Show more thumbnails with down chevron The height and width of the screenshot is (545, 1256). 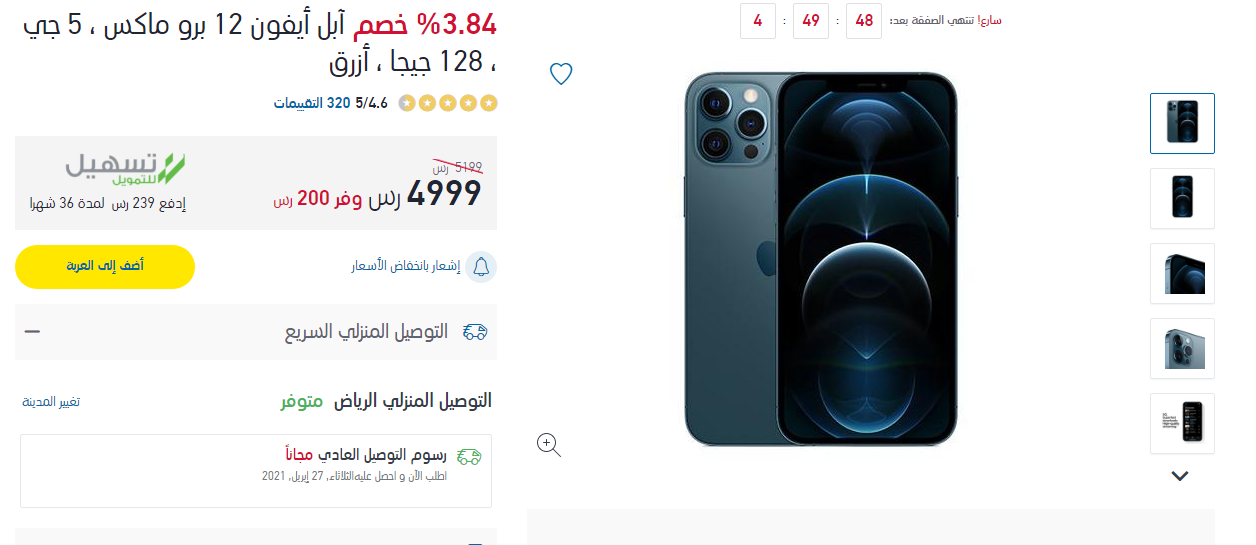coord(1180,476)
